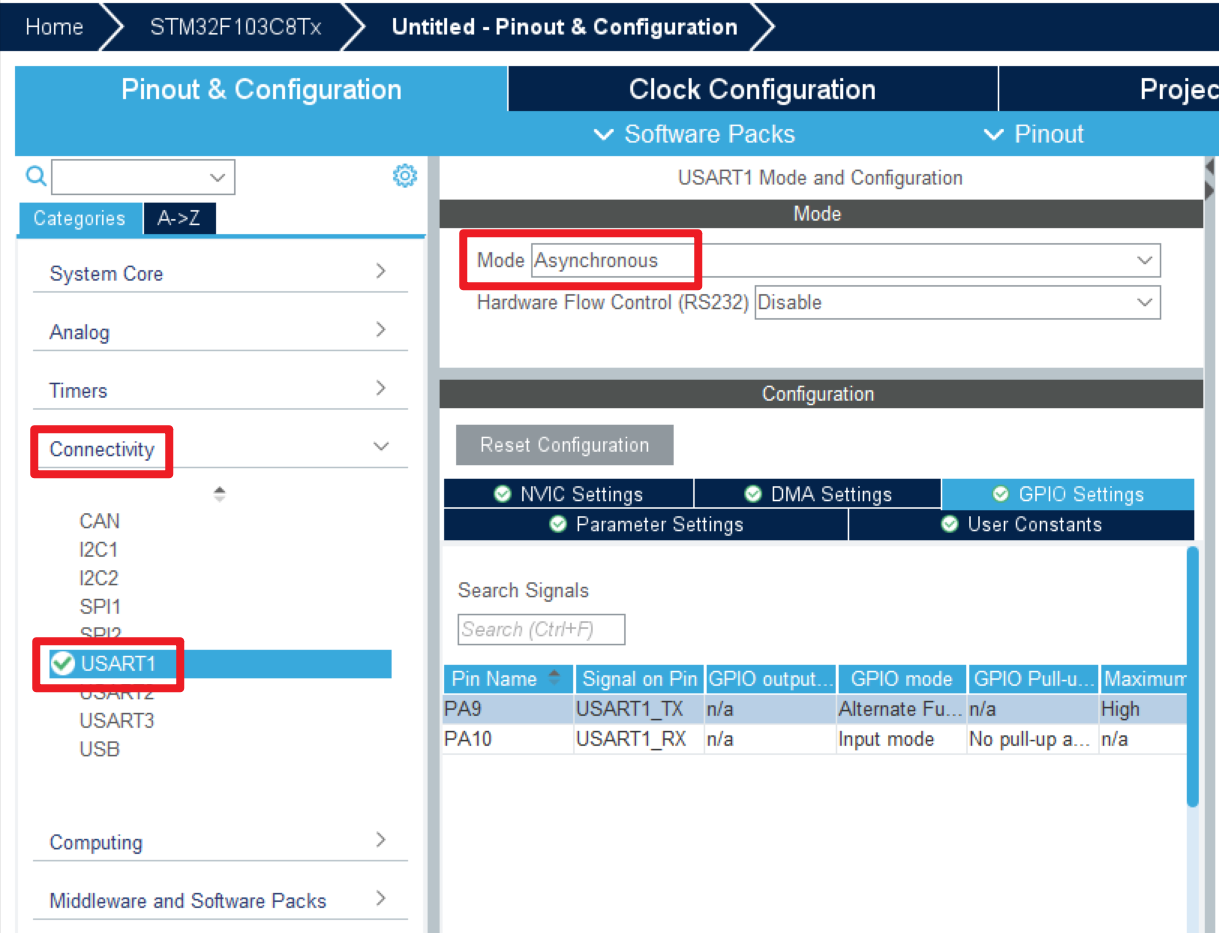Open the GPIO Settings tab
This screenshot has width=1219, height=933.
pyautogui.click(x=1067, y=494)
